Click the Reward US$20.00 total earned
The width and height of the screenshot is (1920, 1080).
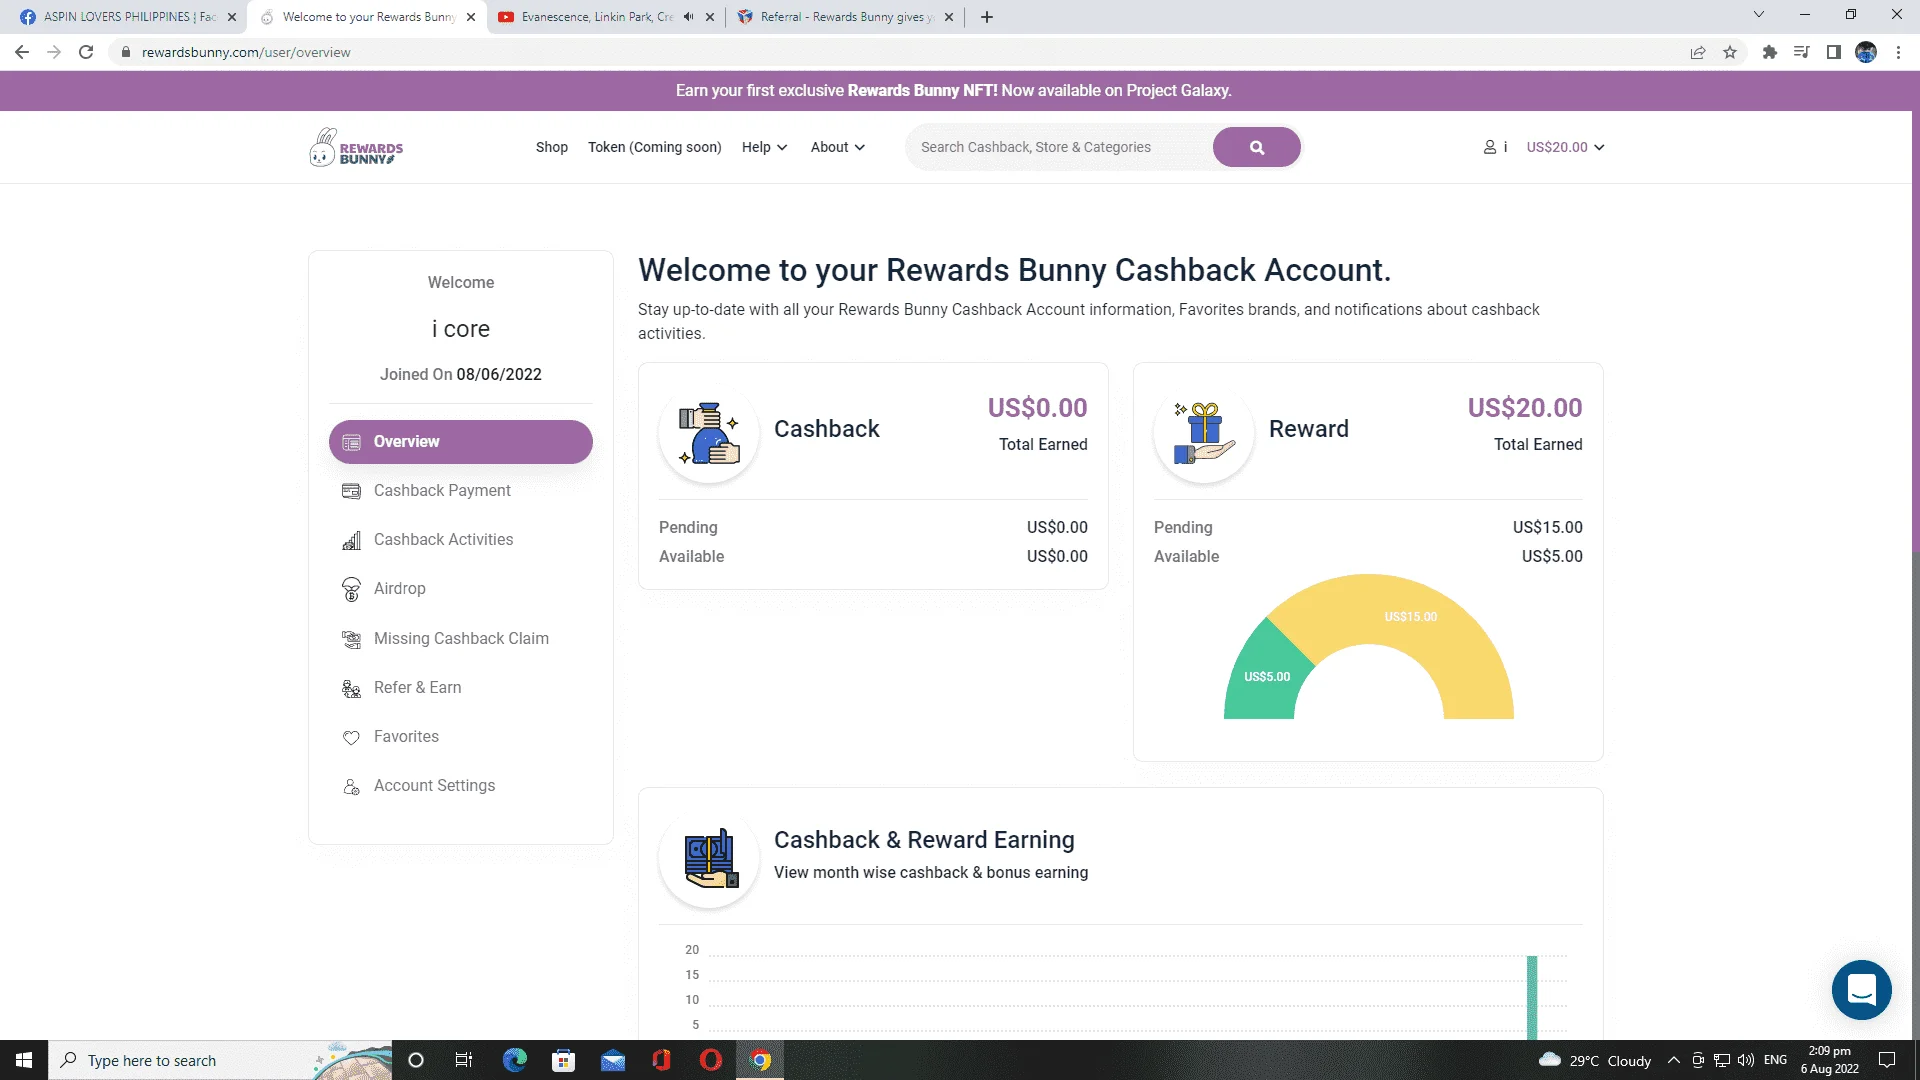click(1524, 408)
